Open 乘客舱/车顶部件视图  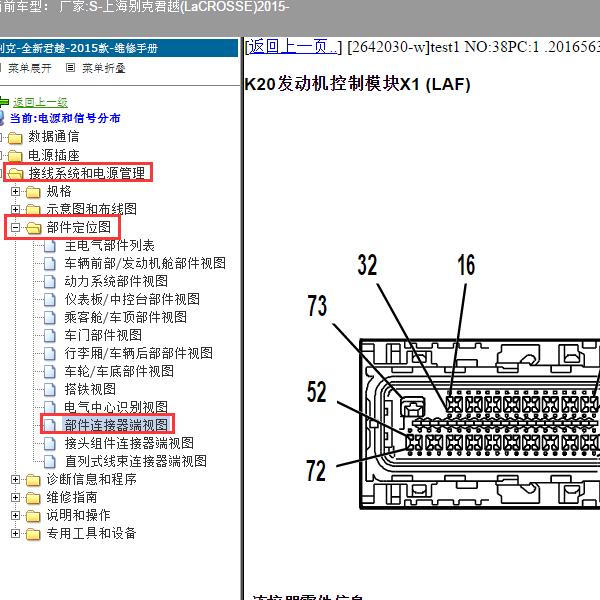(x=126, y=317)
